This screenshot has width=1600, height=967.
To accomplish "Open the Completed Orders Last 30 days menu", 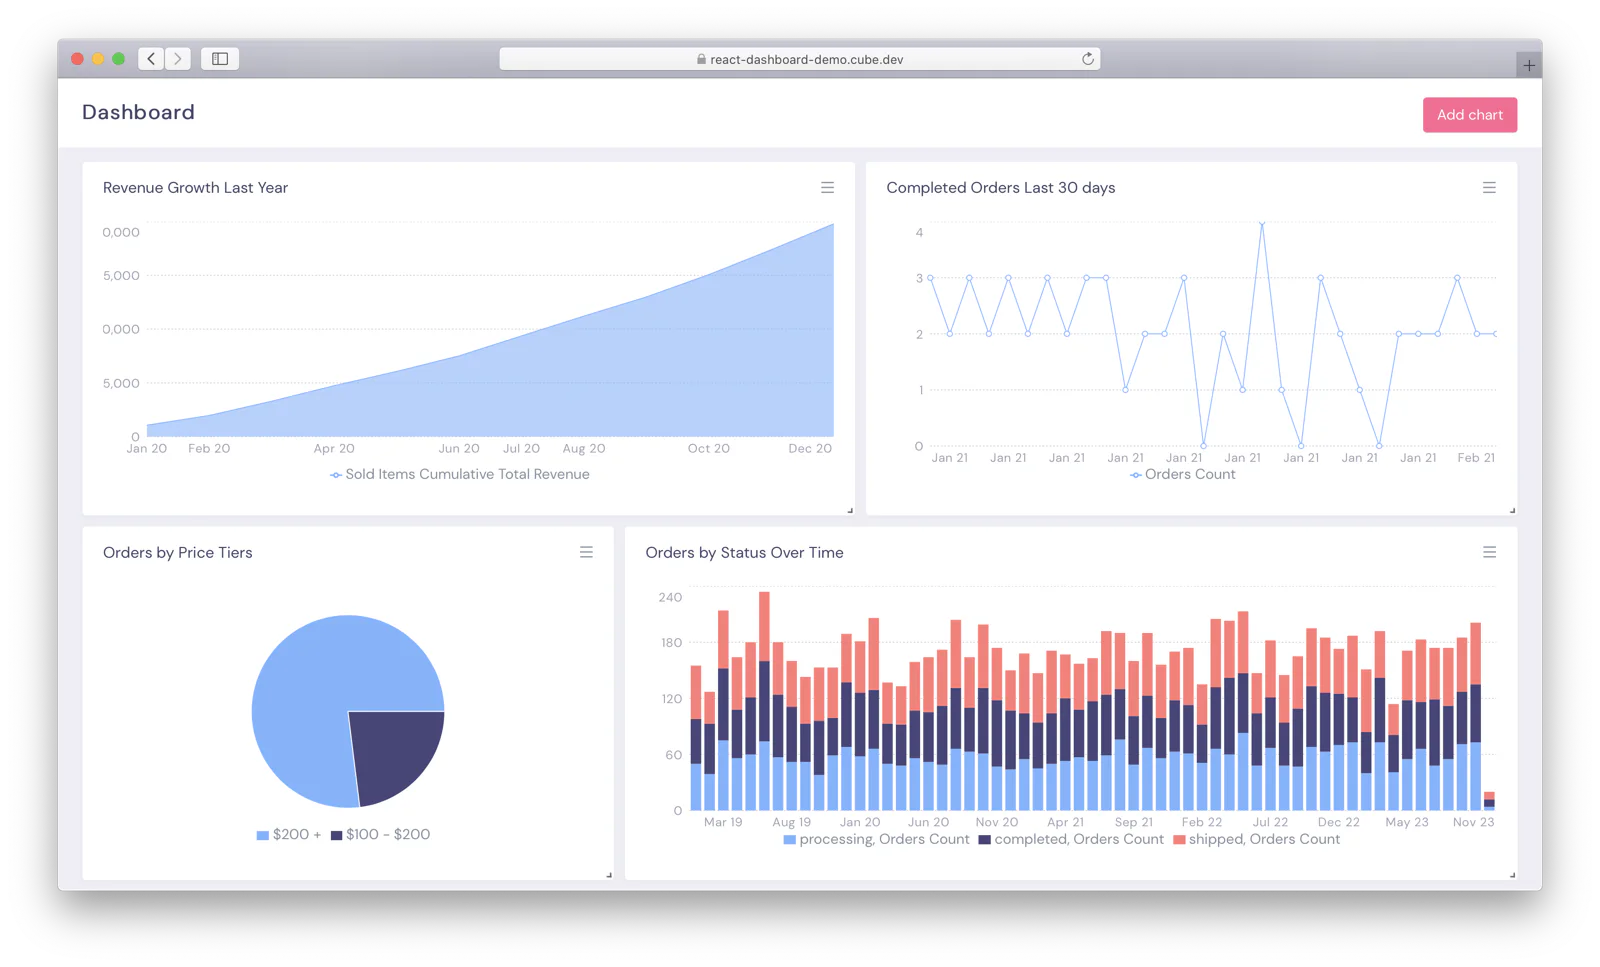I will tap(1489, 188).
